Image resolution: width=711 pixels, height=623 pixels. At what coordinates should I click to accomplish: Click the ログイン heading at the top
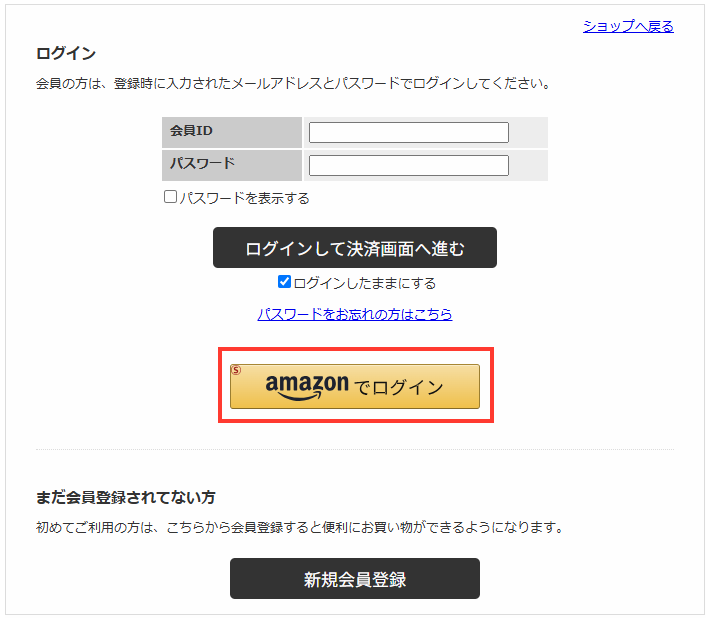(x=66, y=53)
